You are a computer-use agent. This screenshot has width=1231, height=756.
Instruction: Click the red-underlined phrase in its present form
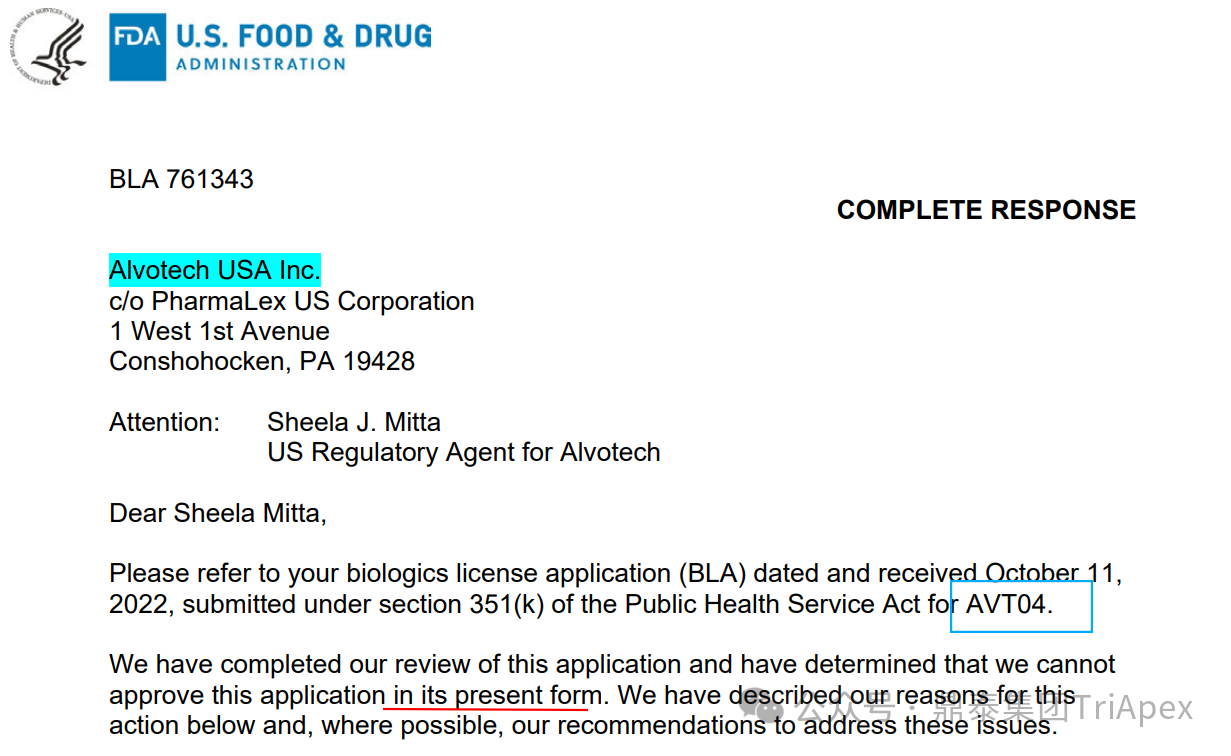[x=497, y=695]
